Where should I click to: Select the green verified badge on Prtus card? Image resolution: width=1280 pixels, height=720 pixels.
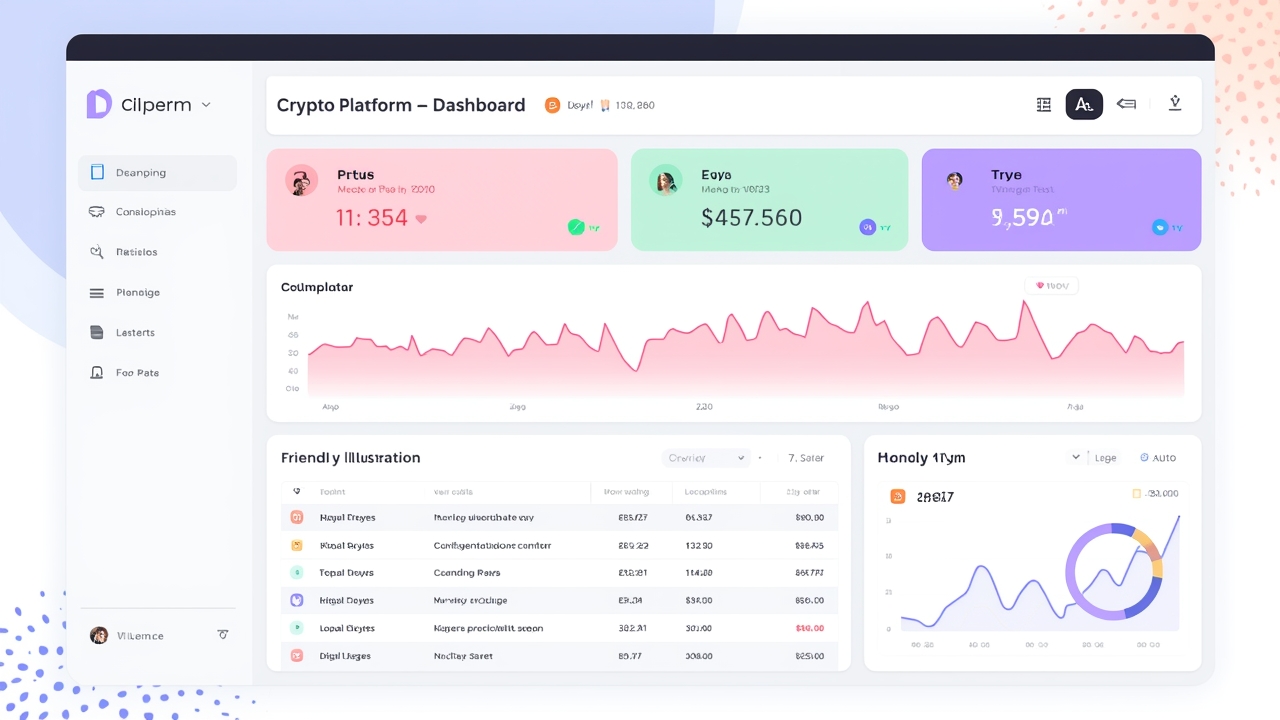(578, 226)
